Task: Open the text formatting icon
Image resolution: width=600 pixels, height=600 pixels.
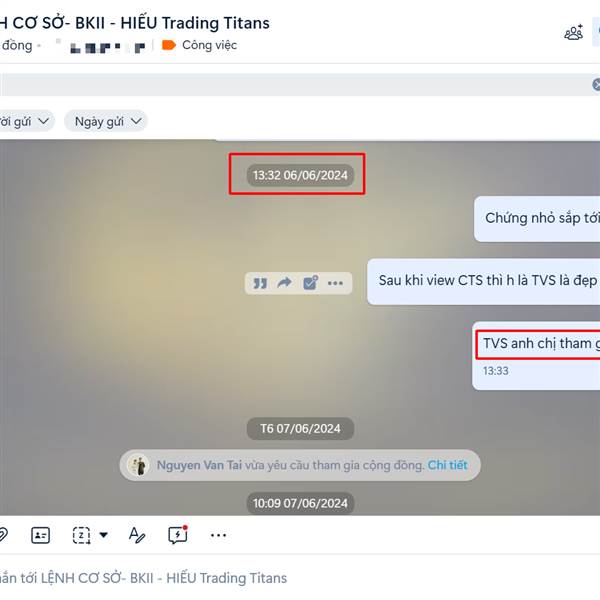Action: [137, 535]
